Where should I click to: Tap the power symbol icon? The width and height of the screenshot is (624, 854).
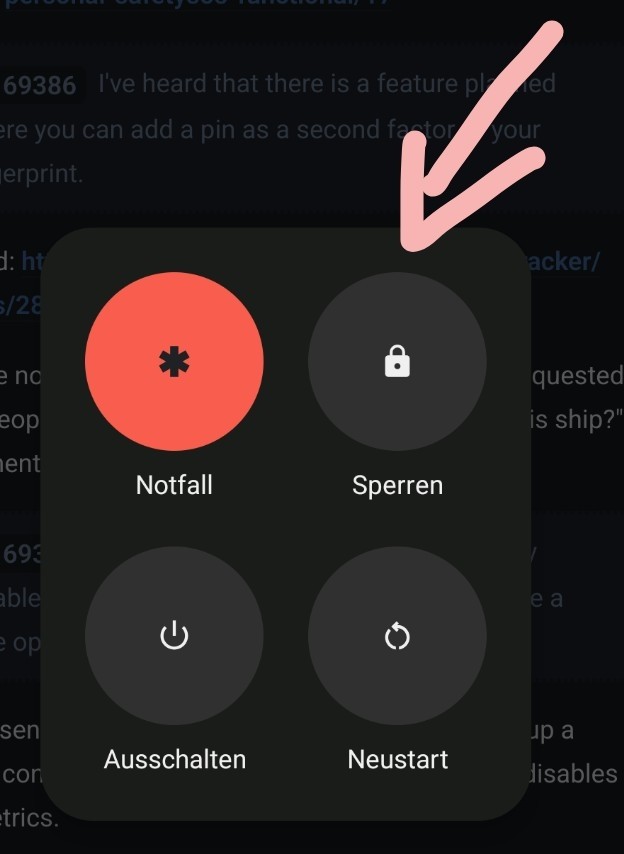pyautogui.click(x=174, y=635)
